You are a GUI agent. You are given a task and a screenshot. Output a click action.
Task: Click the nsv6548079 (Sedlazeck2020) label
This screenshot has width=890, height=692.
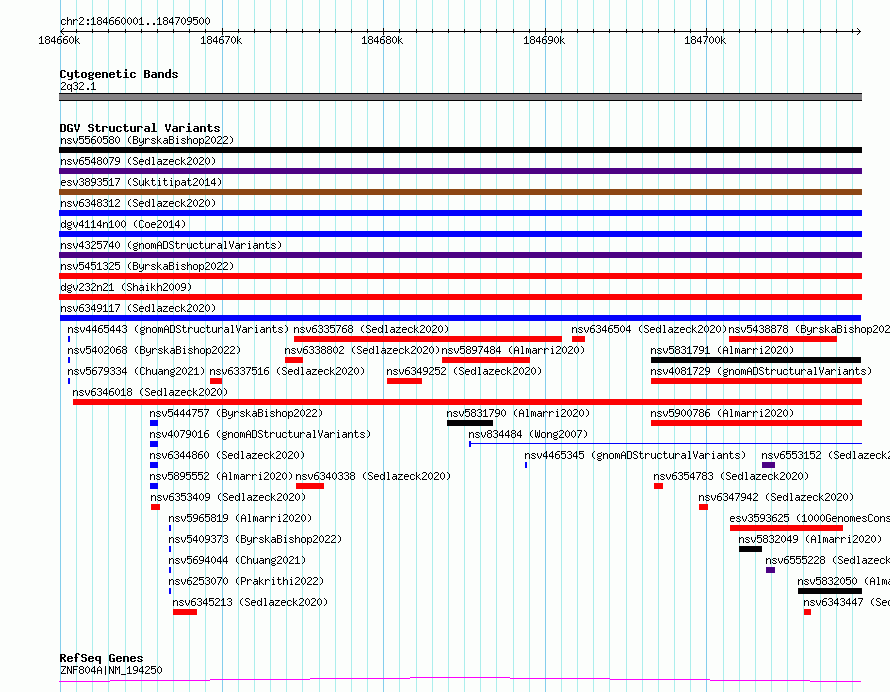(138, 161)
